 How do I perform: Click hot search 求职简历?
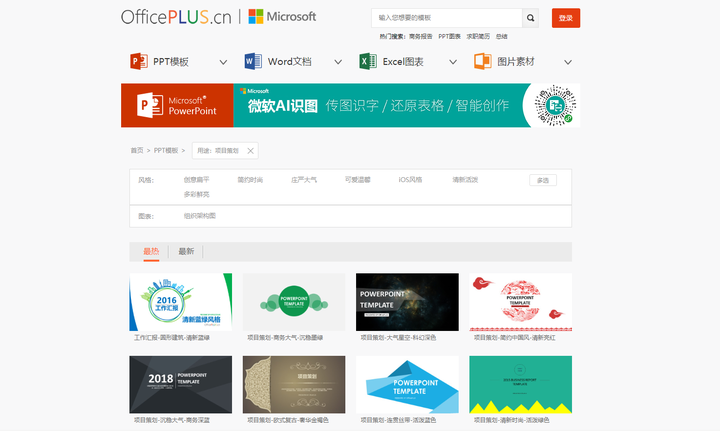(478, 36)
